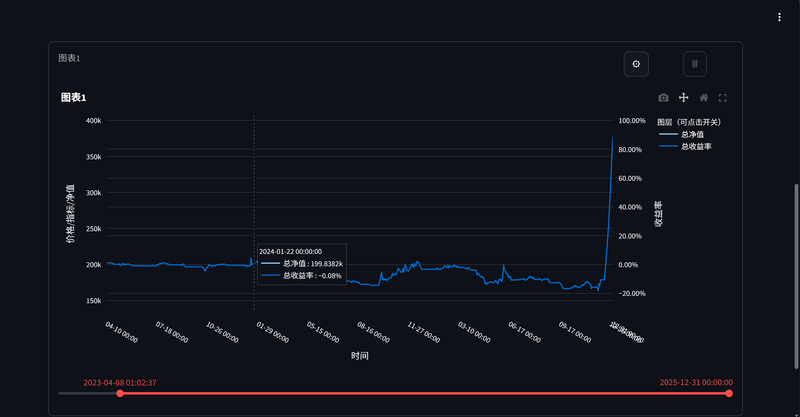Click the right range slider handle

(x=729, y=393)
